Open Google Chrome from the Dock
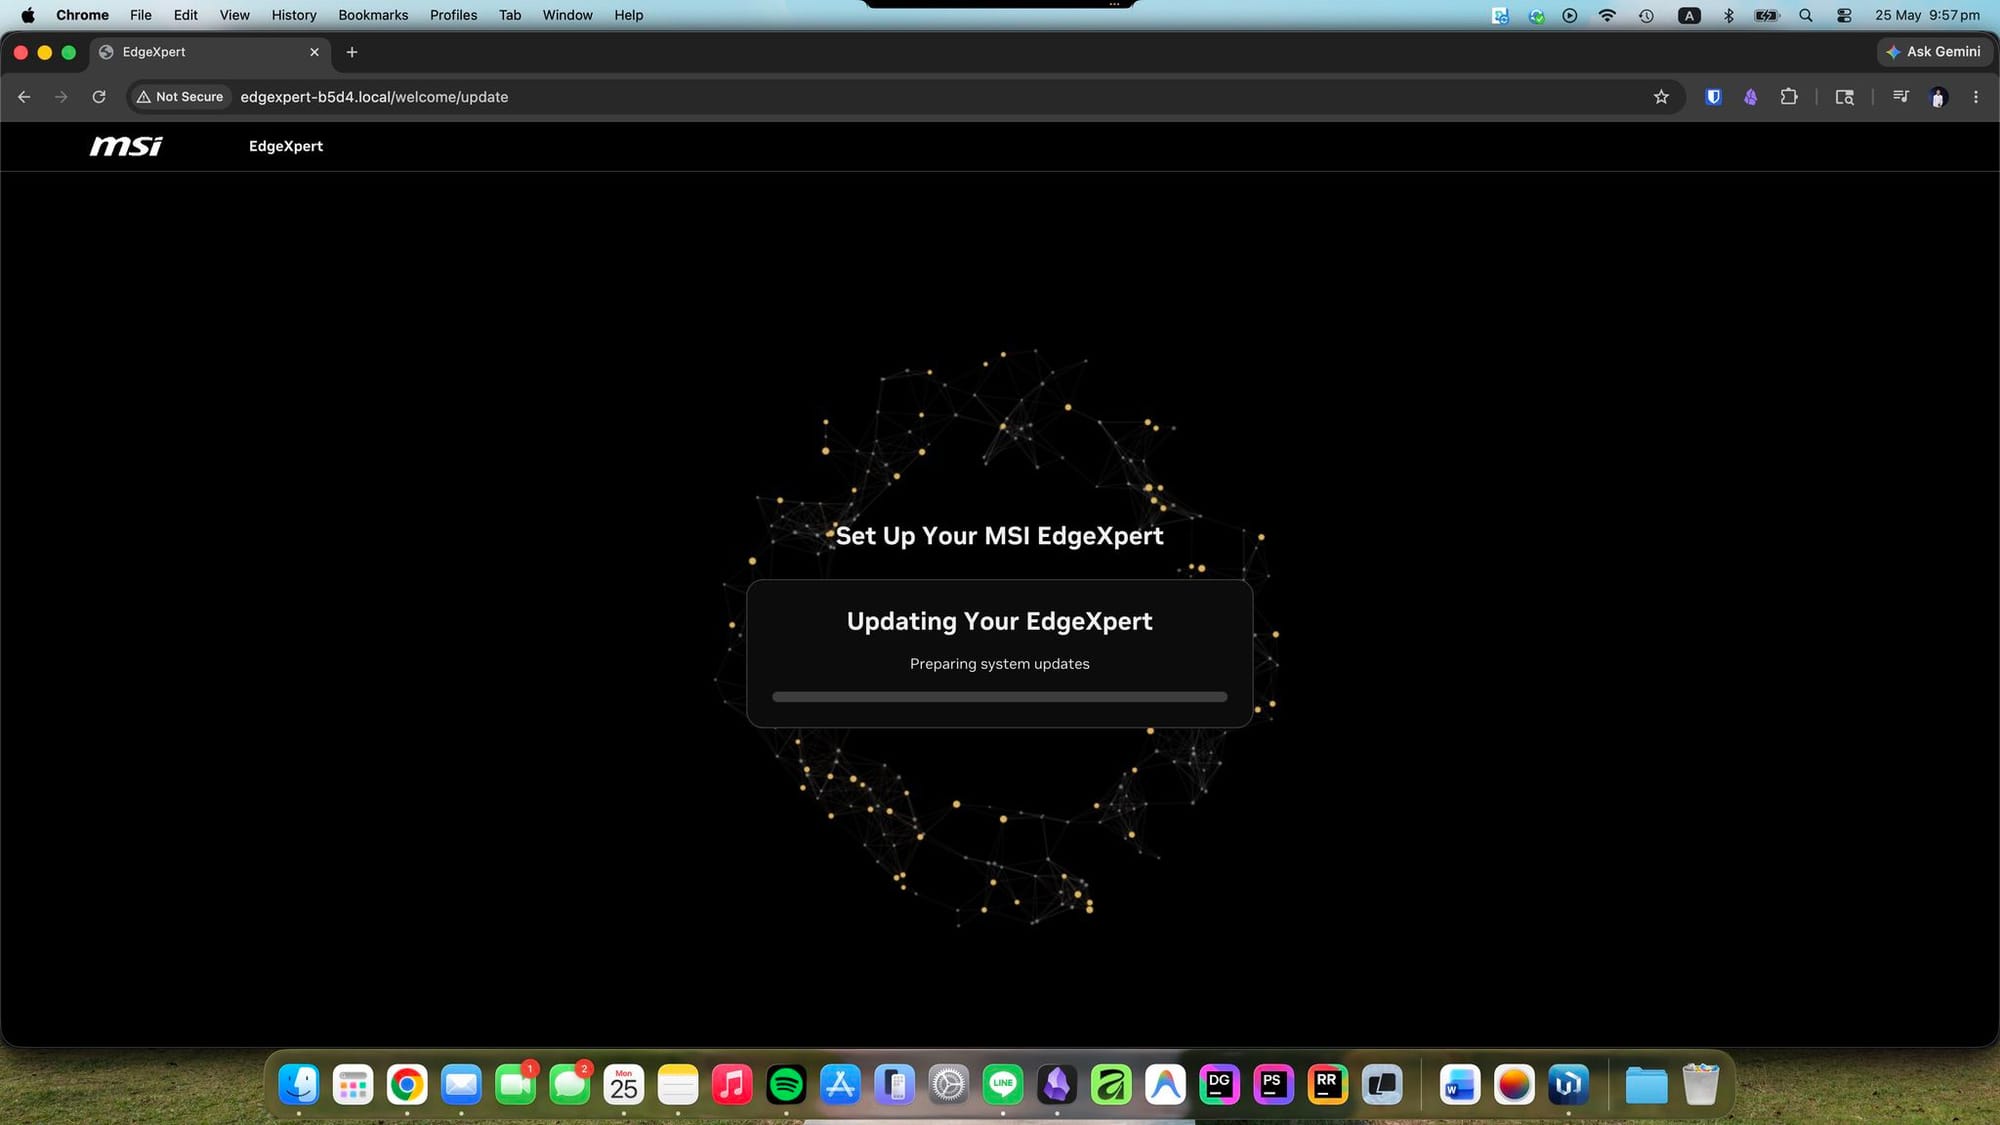2000x1125 pixels. [x=407, y=1084]
